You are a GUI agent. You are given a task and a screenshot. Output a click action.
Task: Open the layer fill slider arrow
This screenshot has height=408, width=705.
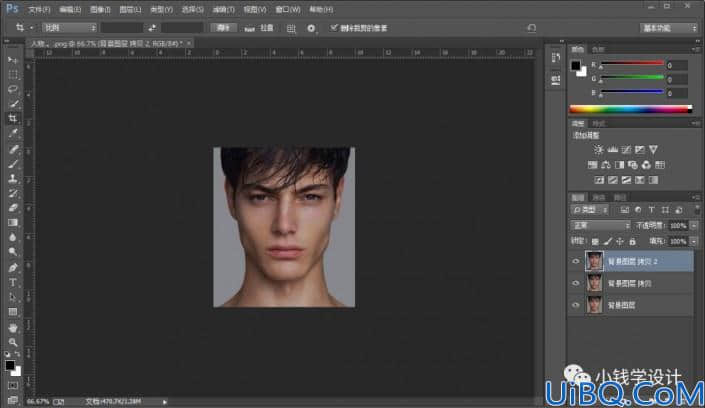[694, 242]
